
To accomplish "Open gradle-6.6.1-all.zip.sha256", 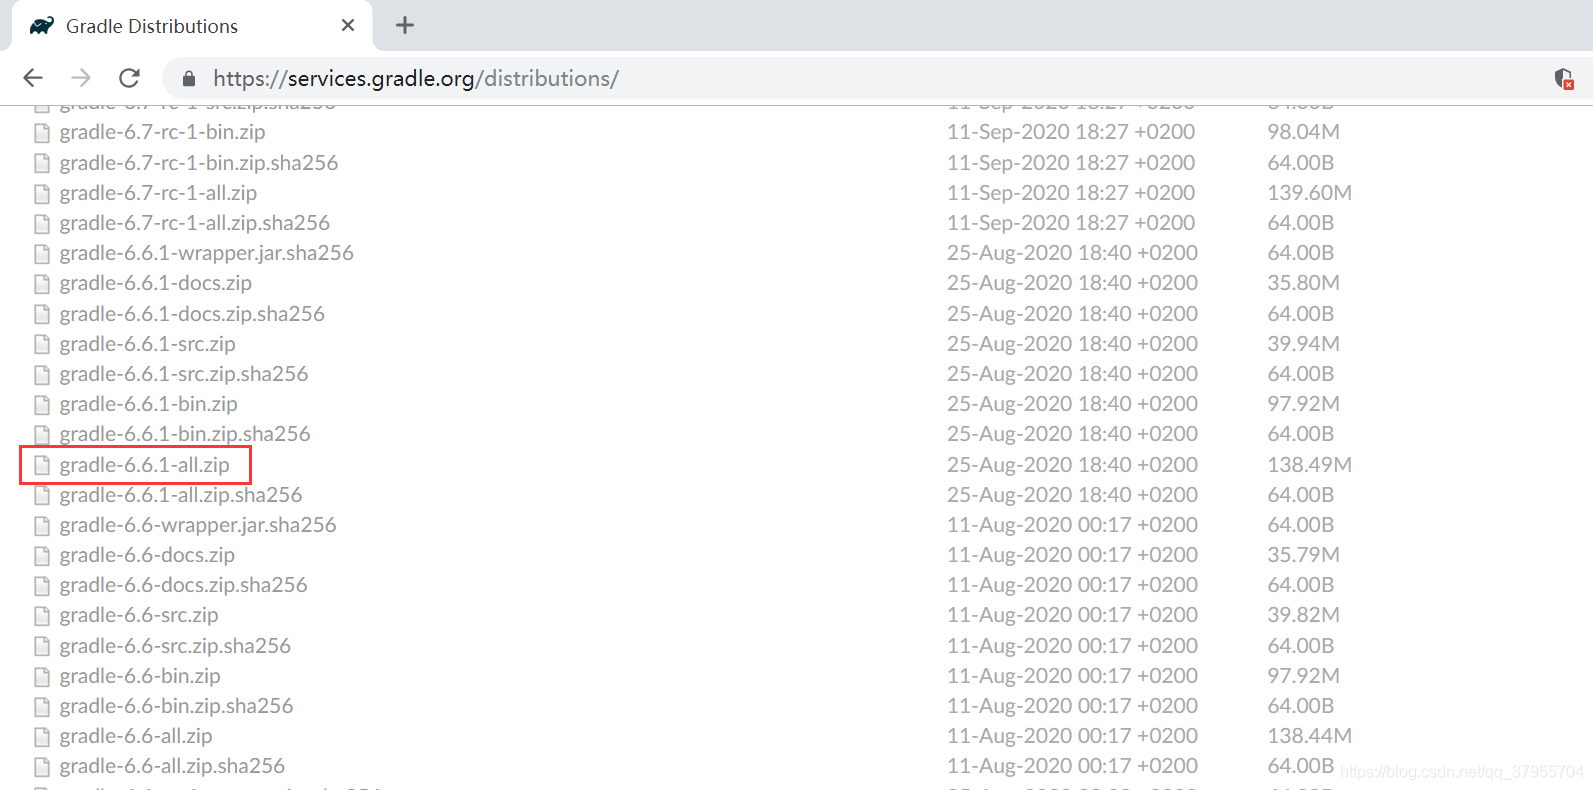I will pos(180,494).
